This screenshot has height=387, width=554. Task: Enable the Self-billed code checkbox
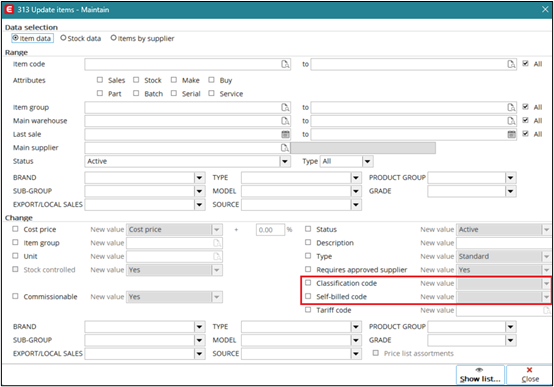tap(308, 296)
